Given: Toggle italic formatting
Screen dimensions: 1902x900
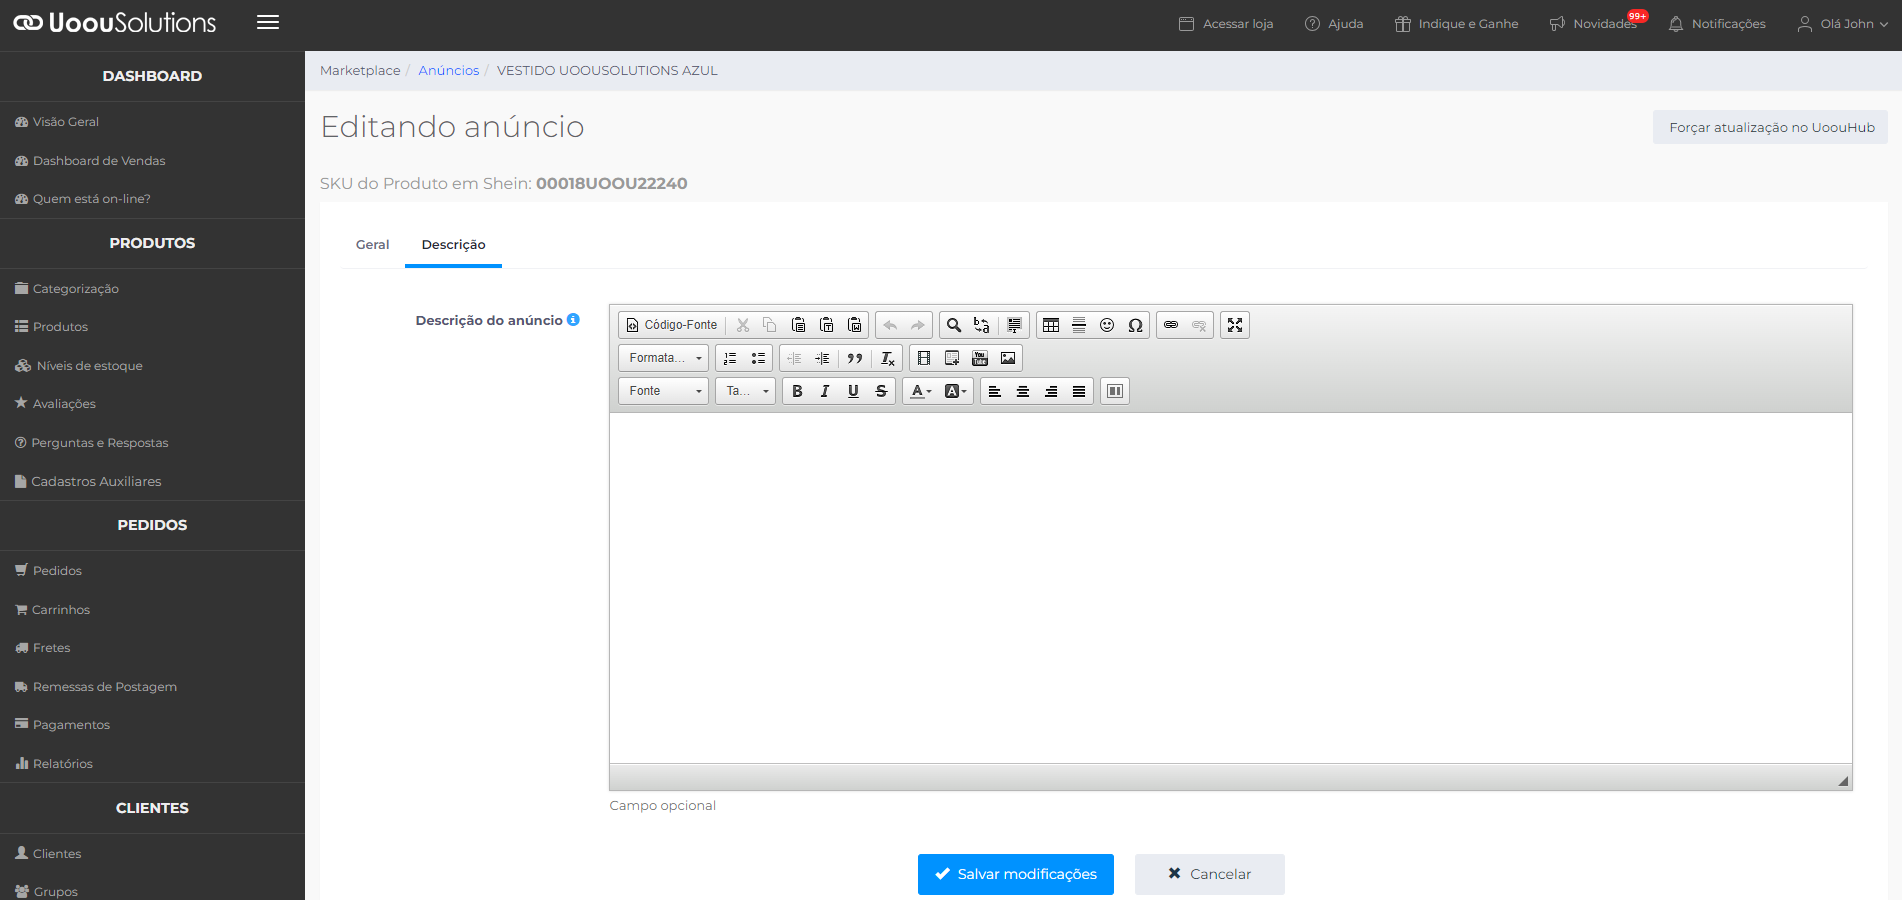Looking at the screenshot, I should point(825,391).
